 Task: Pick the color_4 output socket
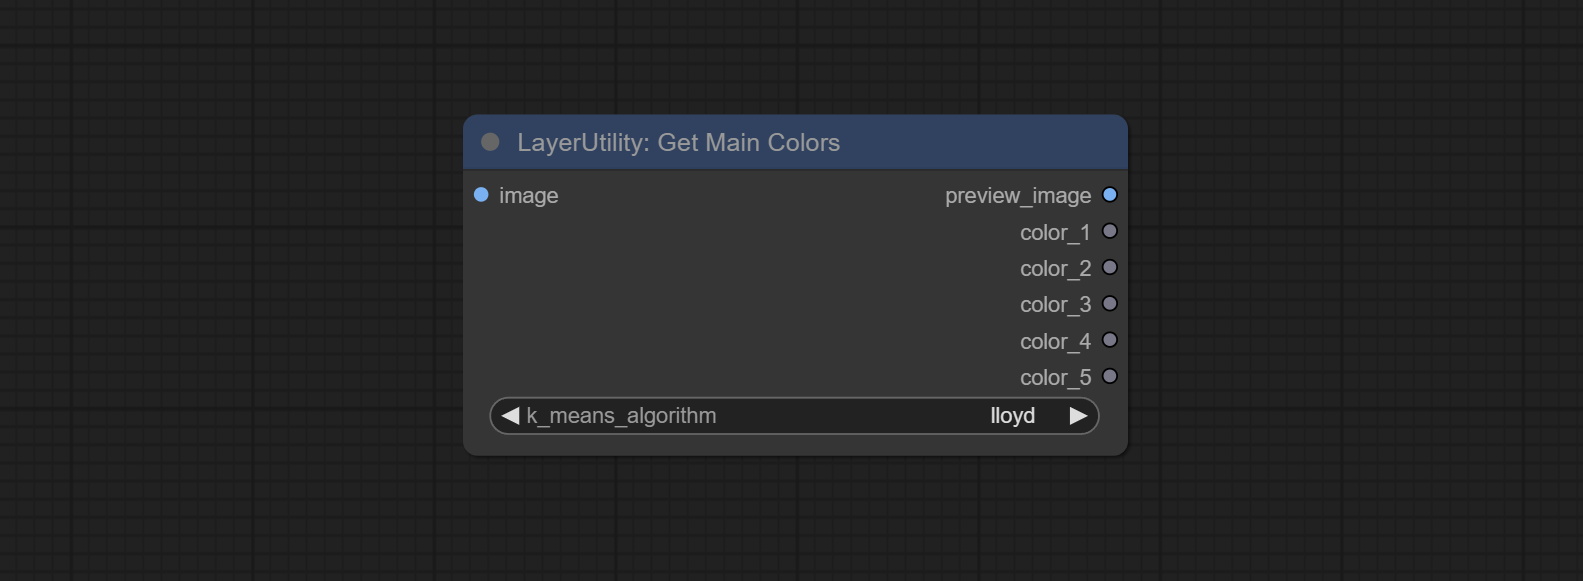point(1109,340)
